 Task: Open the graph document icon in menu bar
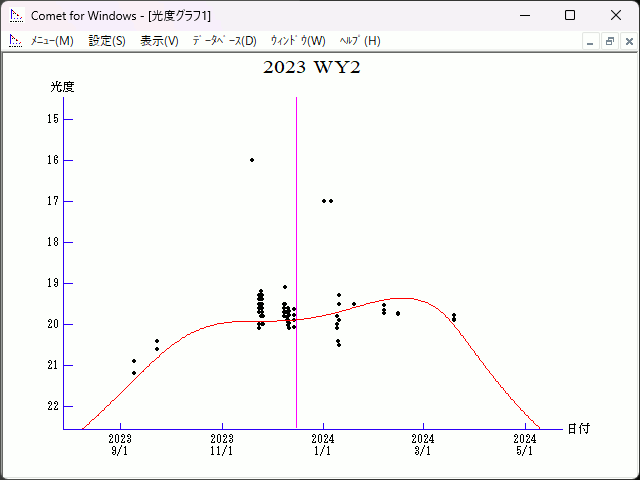pos(15,41)
